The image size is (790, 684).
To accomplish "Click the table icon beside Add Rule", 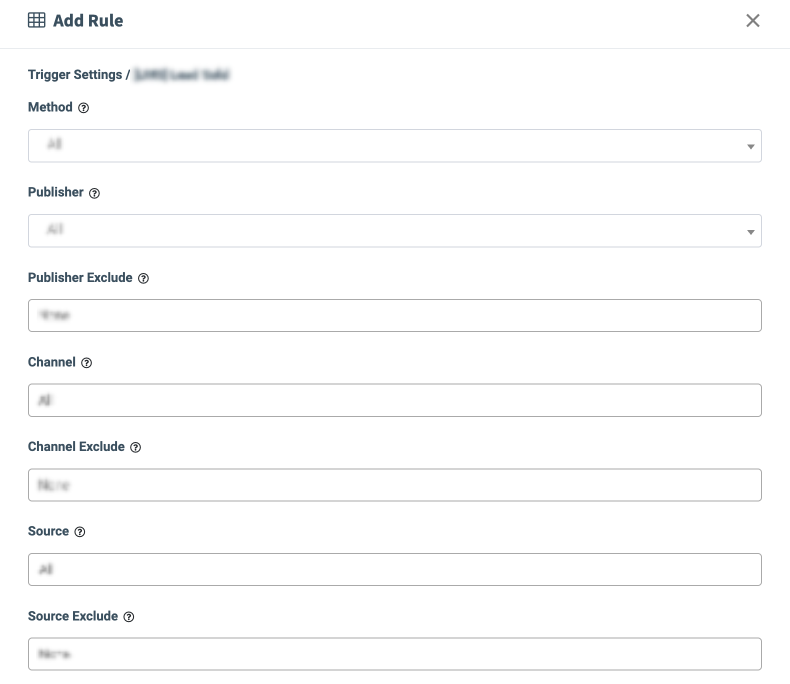I will click(36, 20).
